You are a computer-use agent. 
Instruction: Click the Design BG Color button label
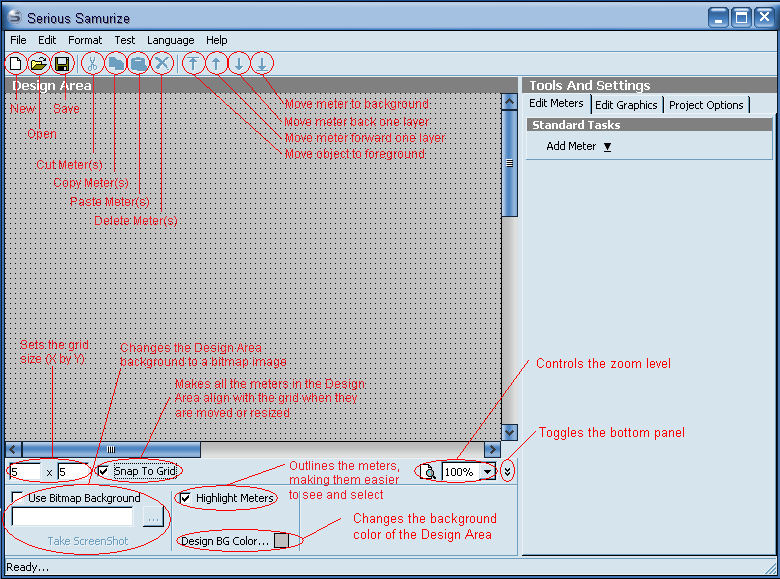click(225, 541)
